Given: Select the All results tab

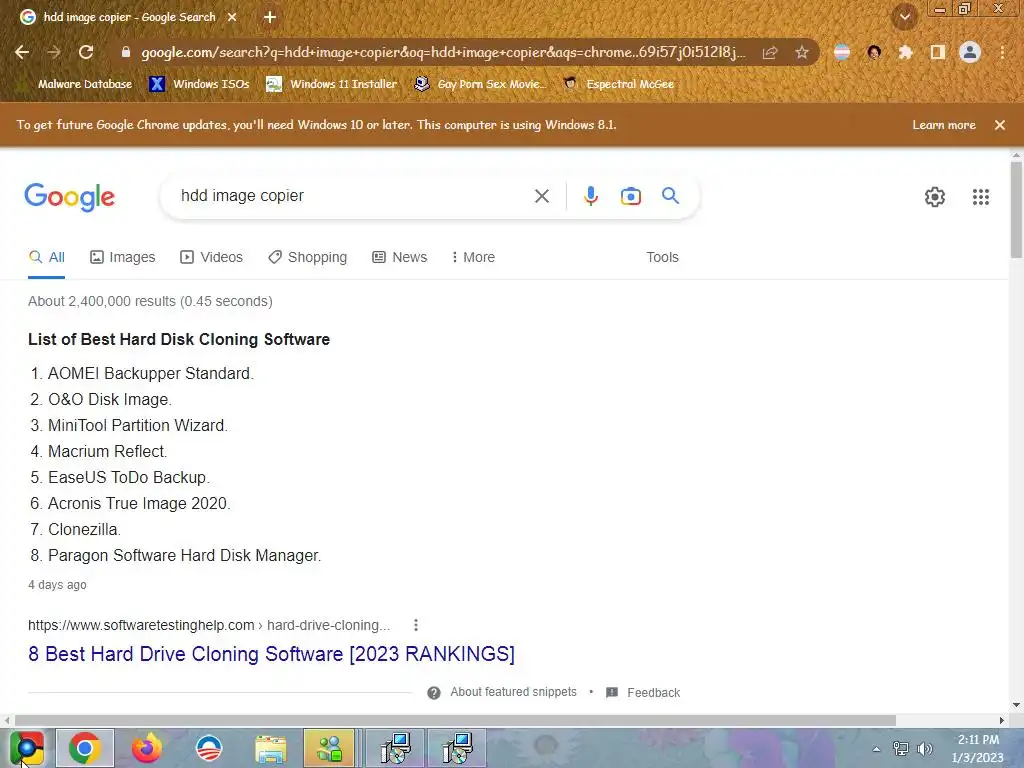Looking at the screenshot, I should pos(46,257).
